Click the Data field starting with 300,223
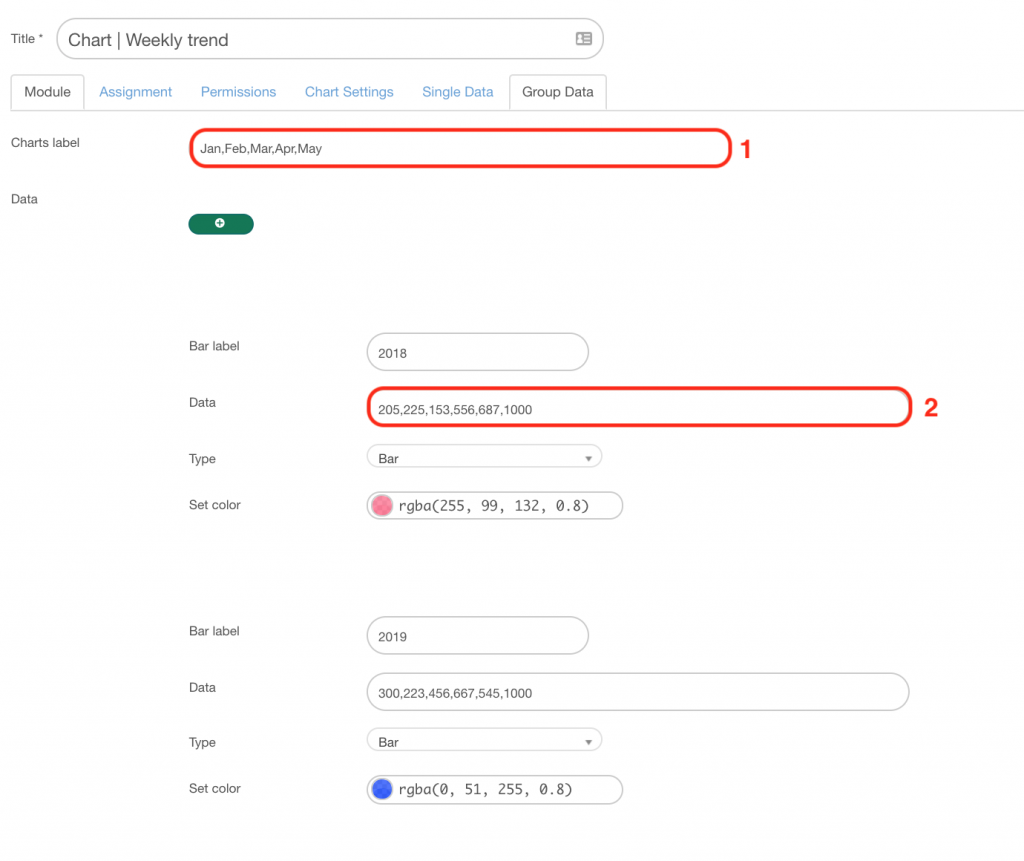Image resolution: width=1024 pixels, height=861 pixels. (x=638, y=692)
